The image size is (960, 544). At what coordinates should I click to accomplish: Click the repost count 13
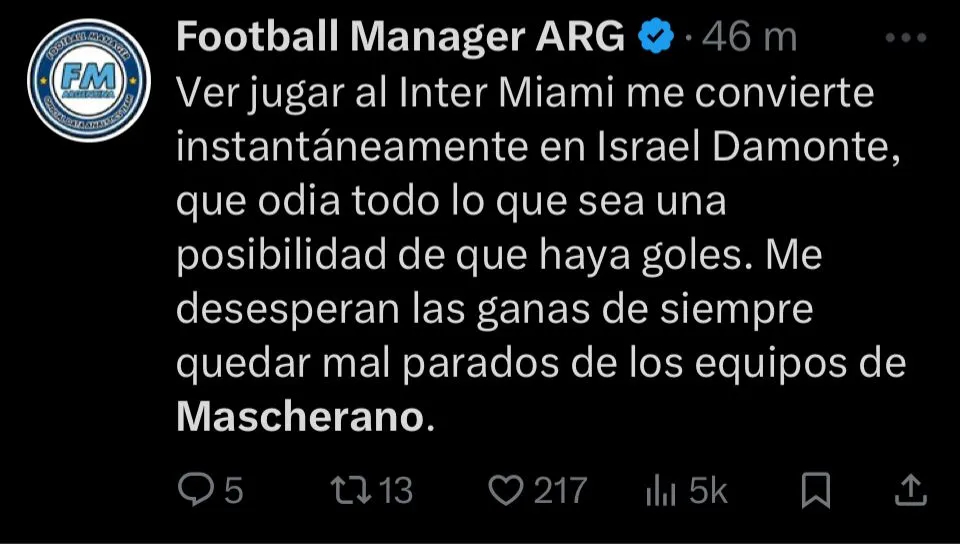click(x=396, y=490)
